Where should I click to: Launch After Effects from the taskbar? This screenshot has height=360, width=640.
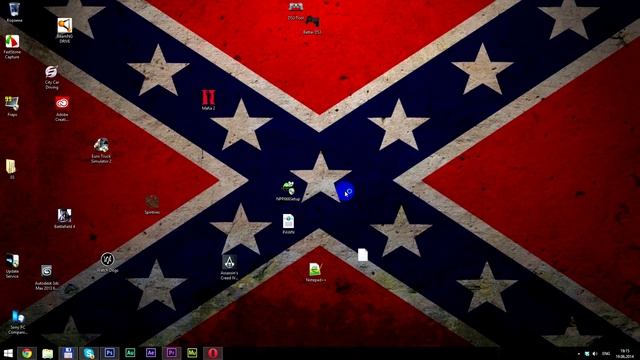click(151, 353)
